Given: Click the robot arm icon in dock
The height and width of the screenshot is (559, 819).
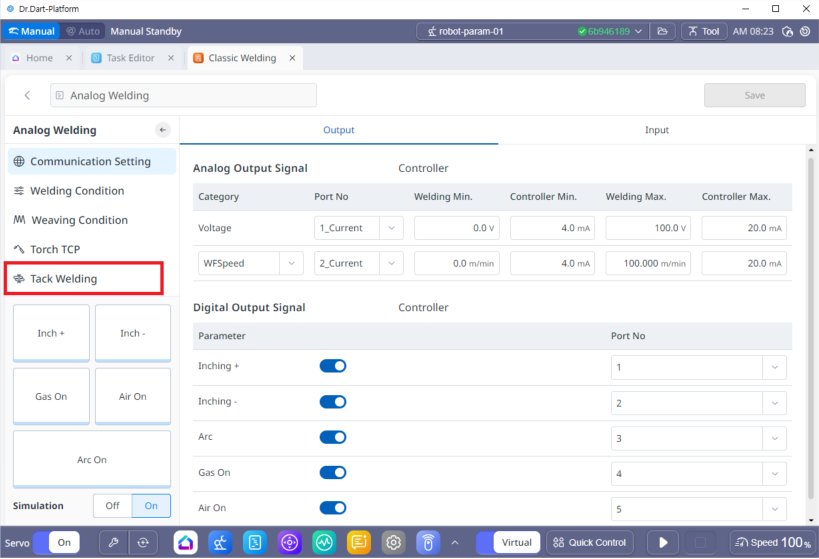Looking at the screenshot, I should (220, 542).
